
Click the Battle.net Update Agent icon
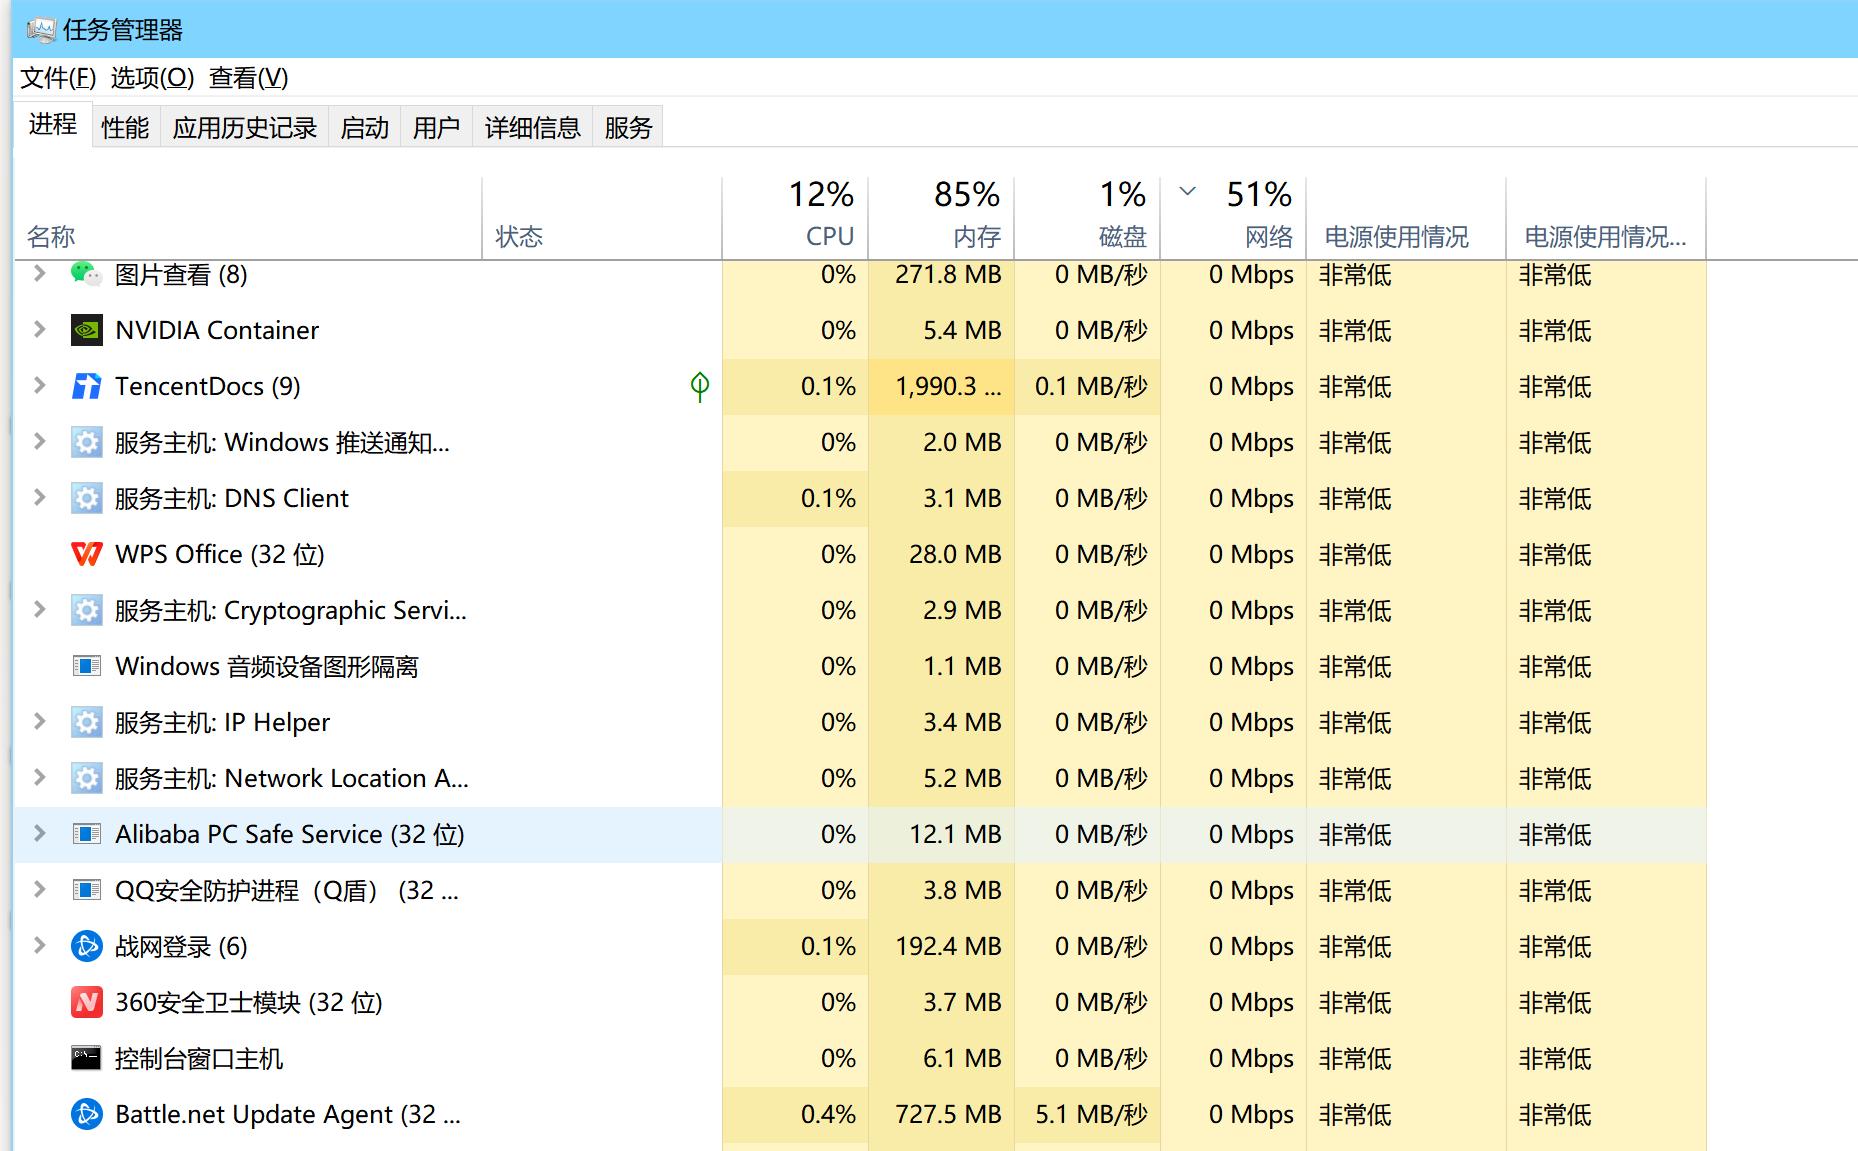pyautogui.click(x=86, y=1114)
